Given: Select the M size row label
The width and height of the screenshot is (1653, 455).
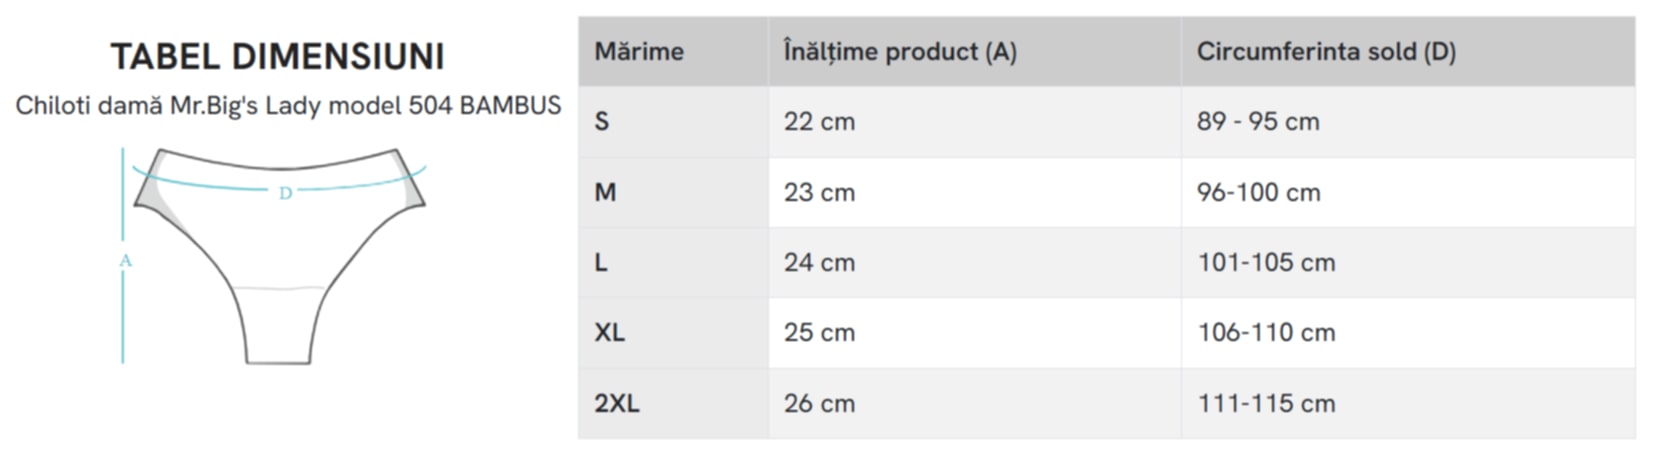Looking at the screenshot, I should point(605,192).
